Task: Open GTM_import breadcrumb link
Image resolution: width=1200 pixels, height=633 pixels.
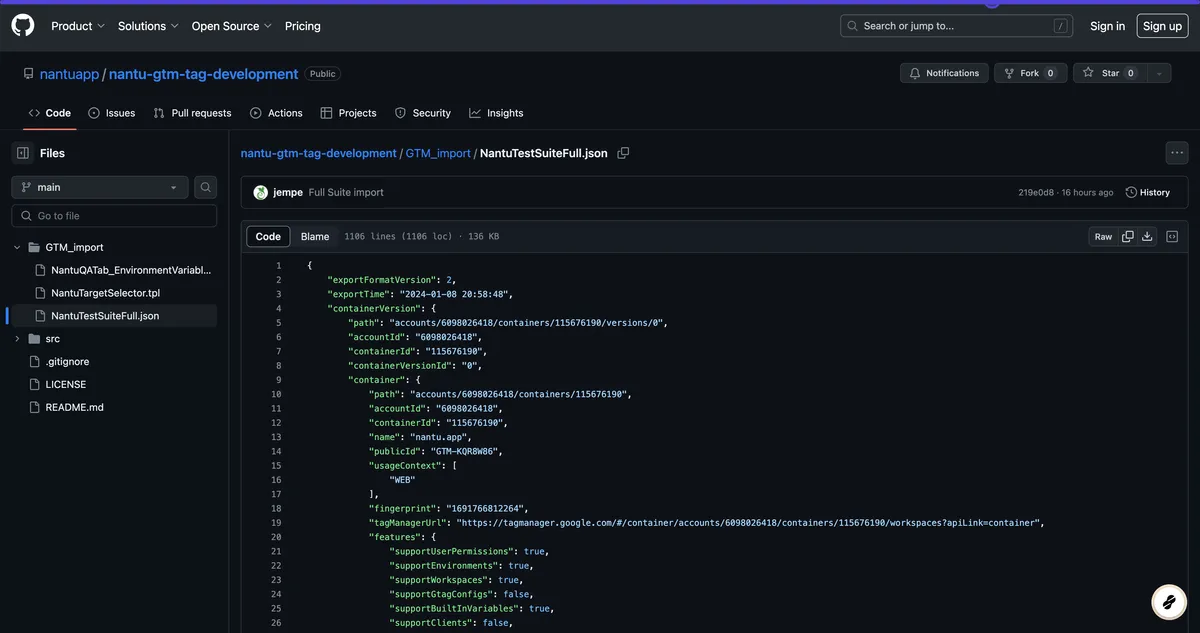Action: [438, 153]
